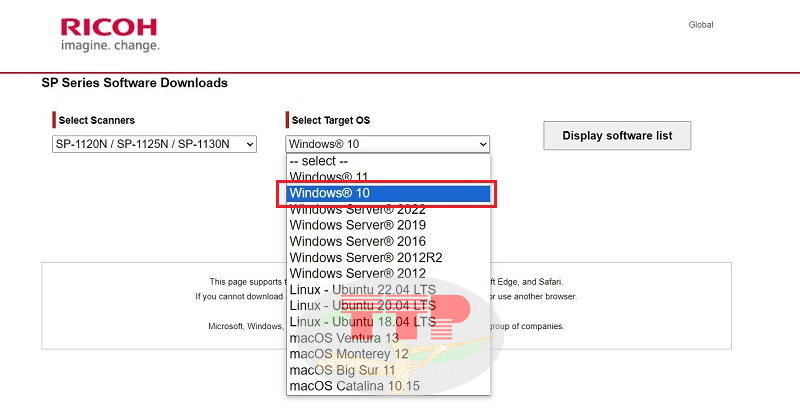Choose macOS Monterey 12 option
800x418 pixels.
pyautogui.click(x=388, y=354)
